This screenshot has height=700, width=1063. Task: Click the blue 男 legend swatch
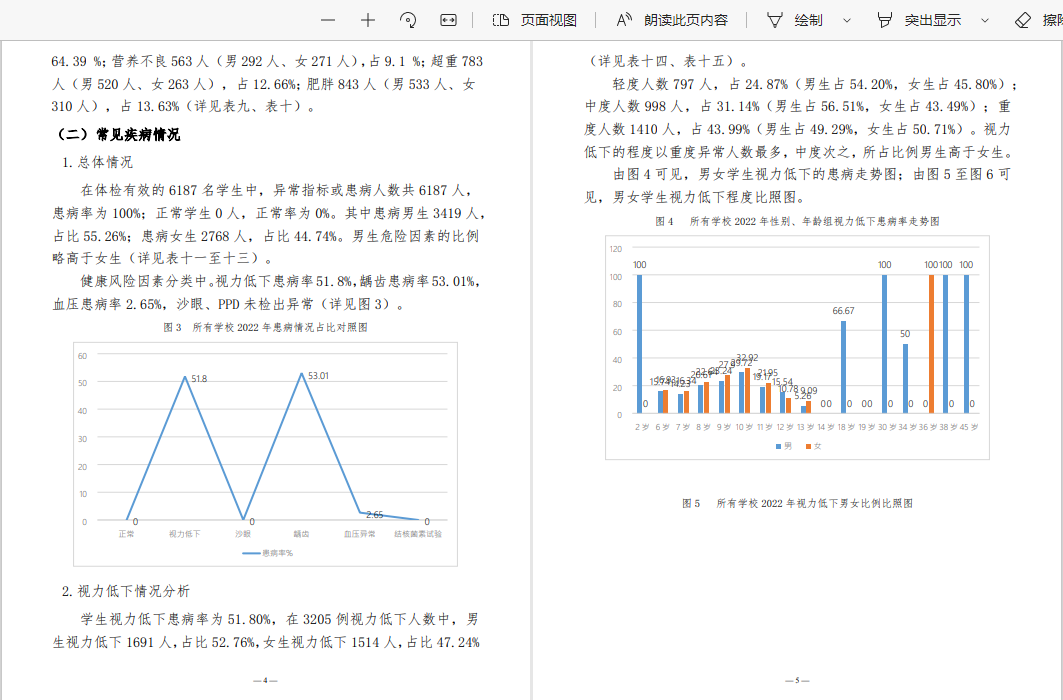coord(778,445)
